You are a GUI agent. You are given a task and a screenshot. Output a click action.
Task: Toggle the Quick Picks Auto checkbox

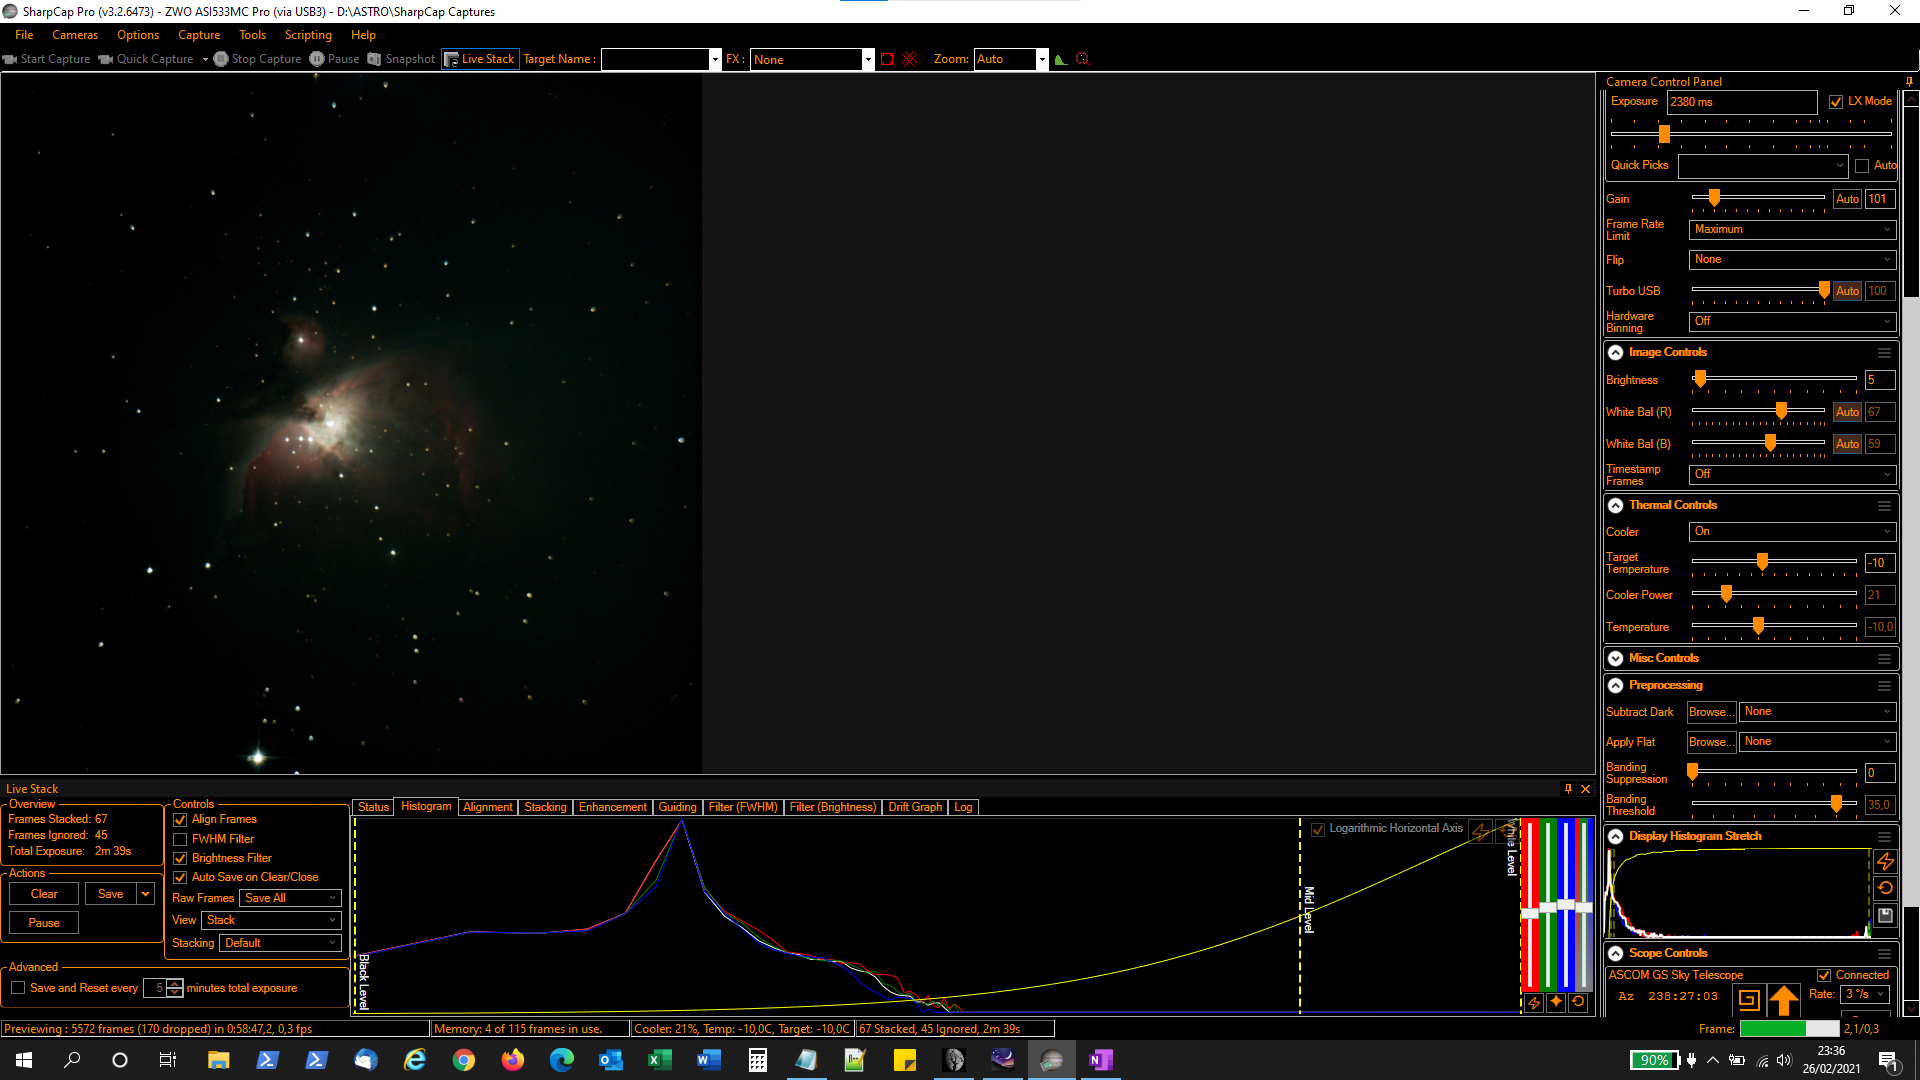(1862, 165)
